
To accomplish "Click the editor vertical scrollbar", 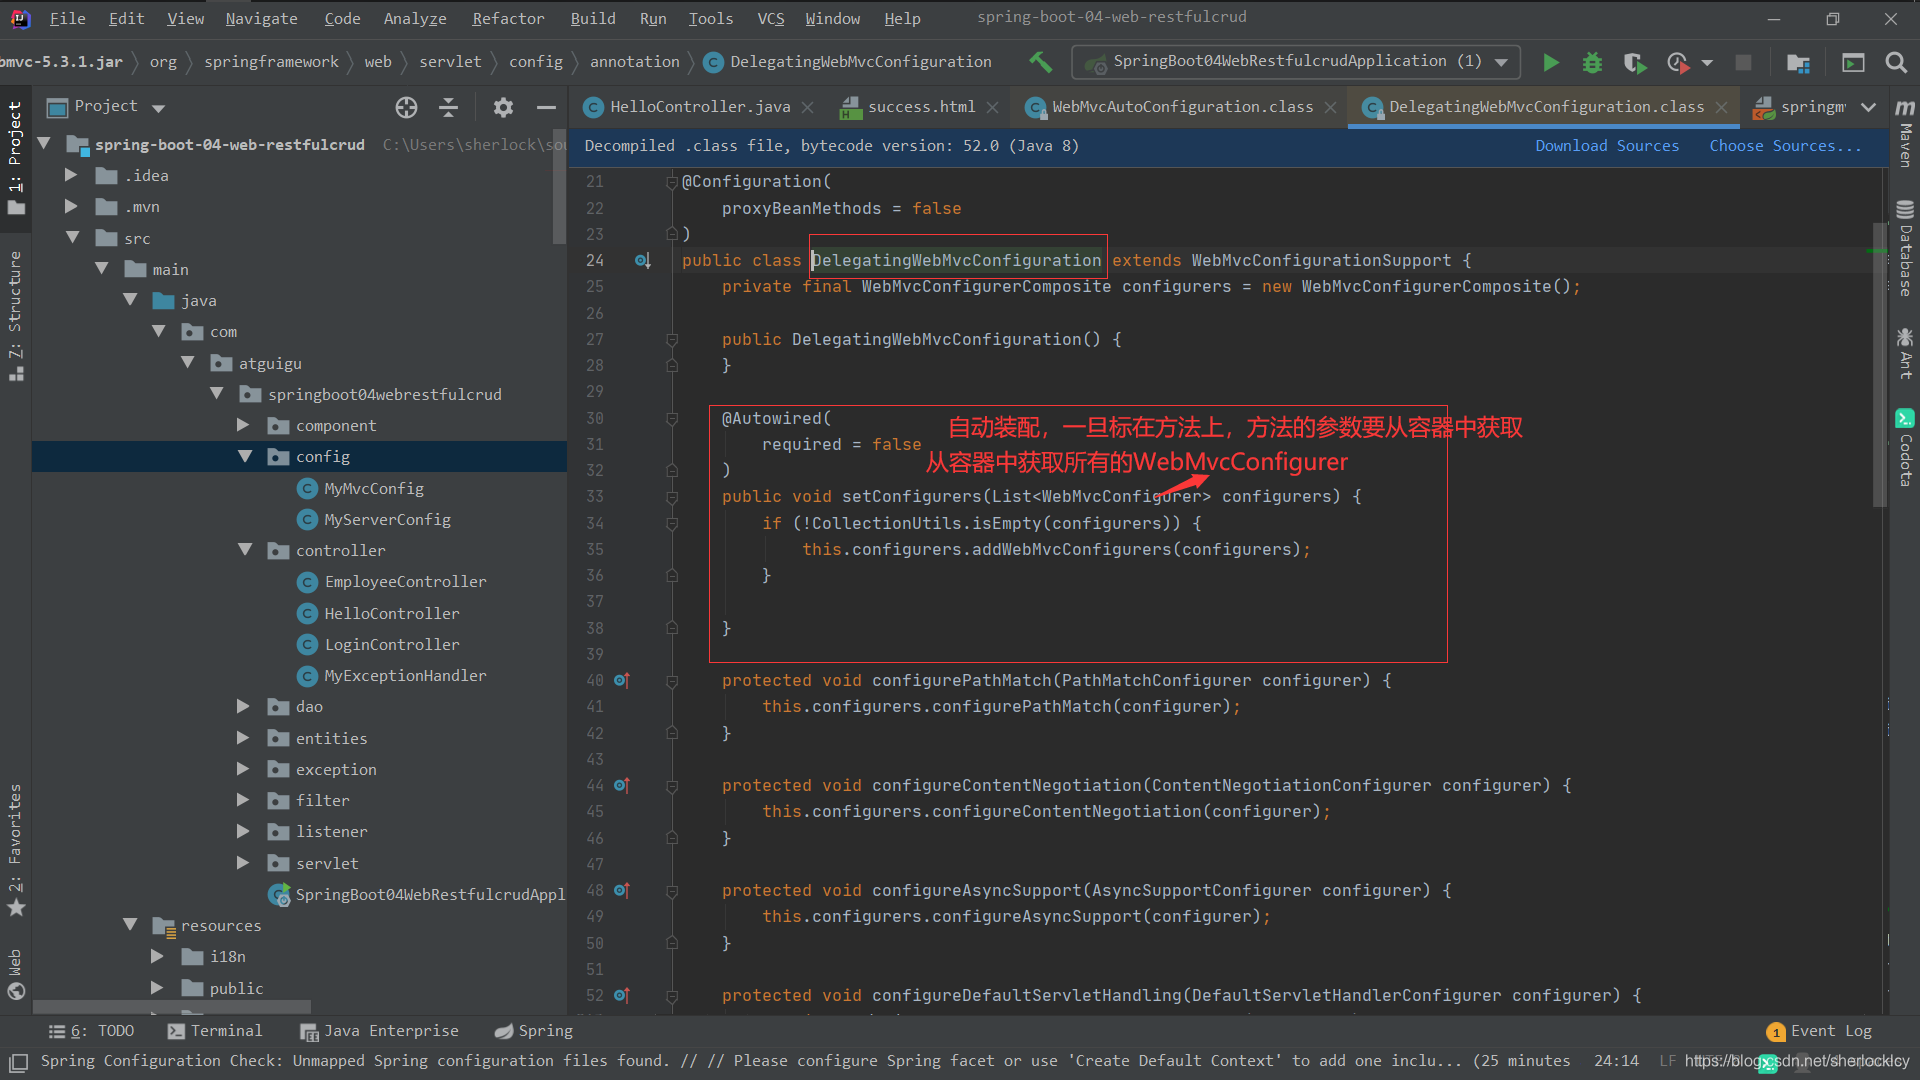I will tap(1879, 365).
